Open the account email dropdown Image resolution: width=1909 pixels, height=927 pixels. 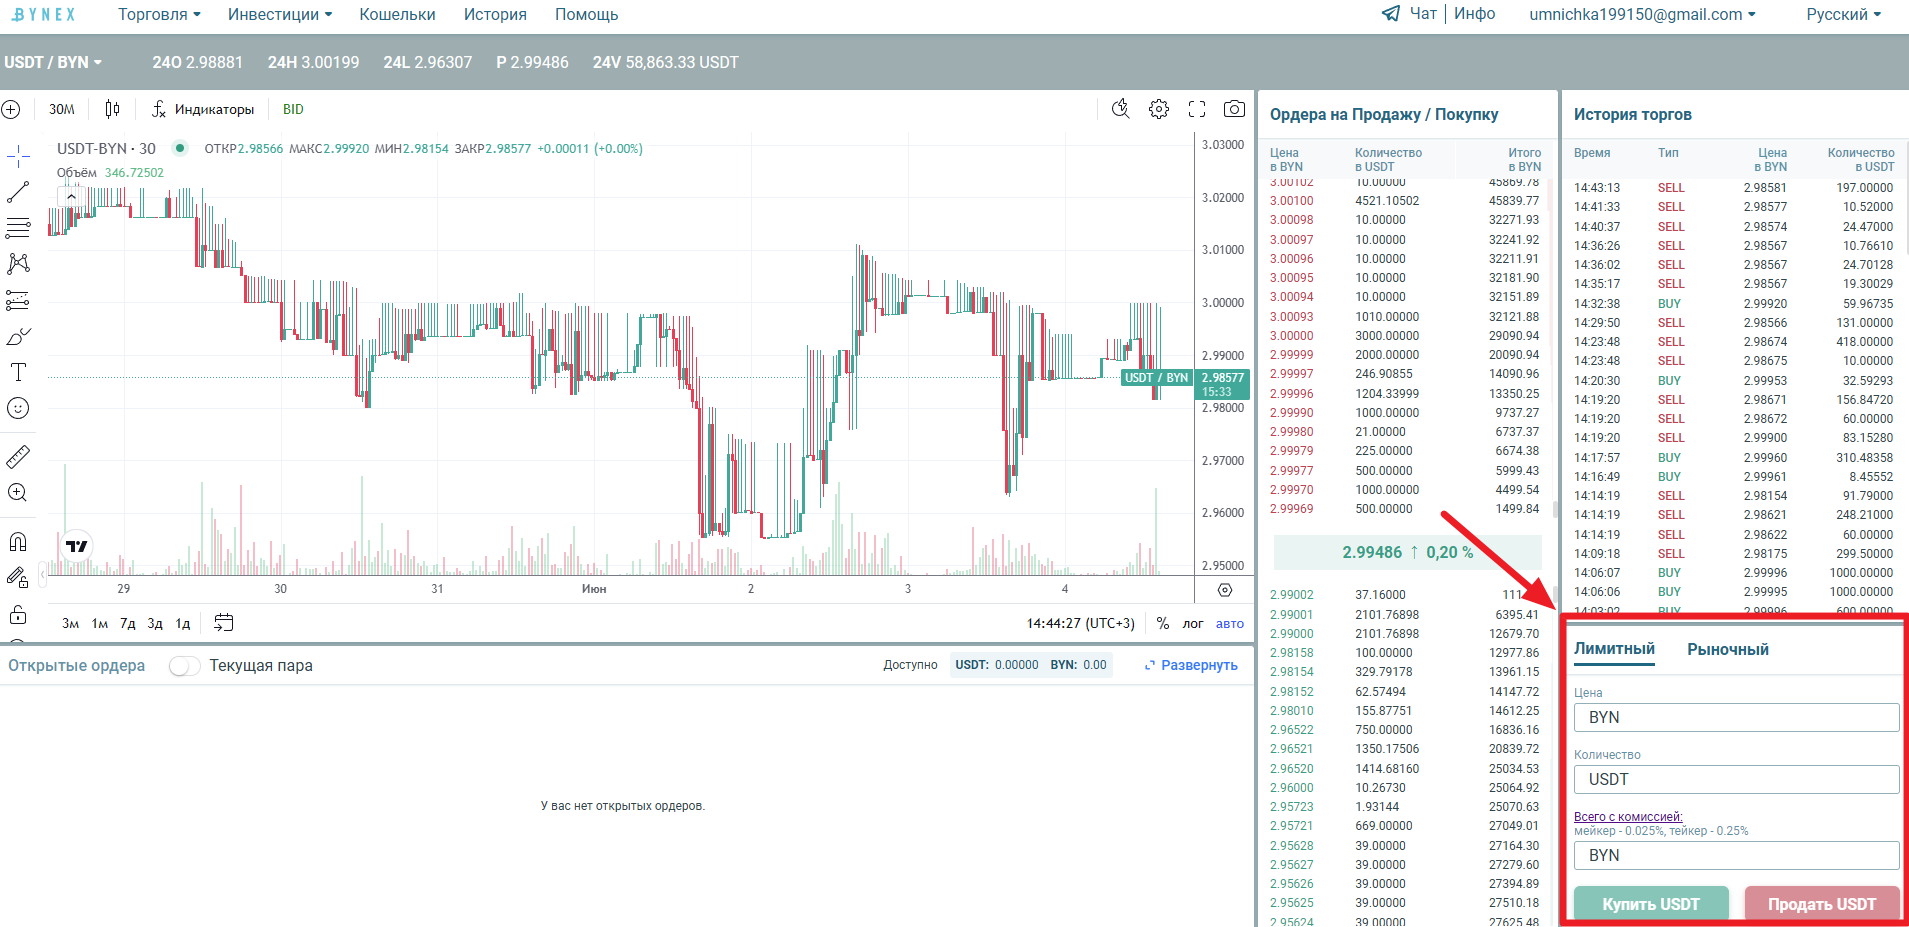pos(1642,14)
